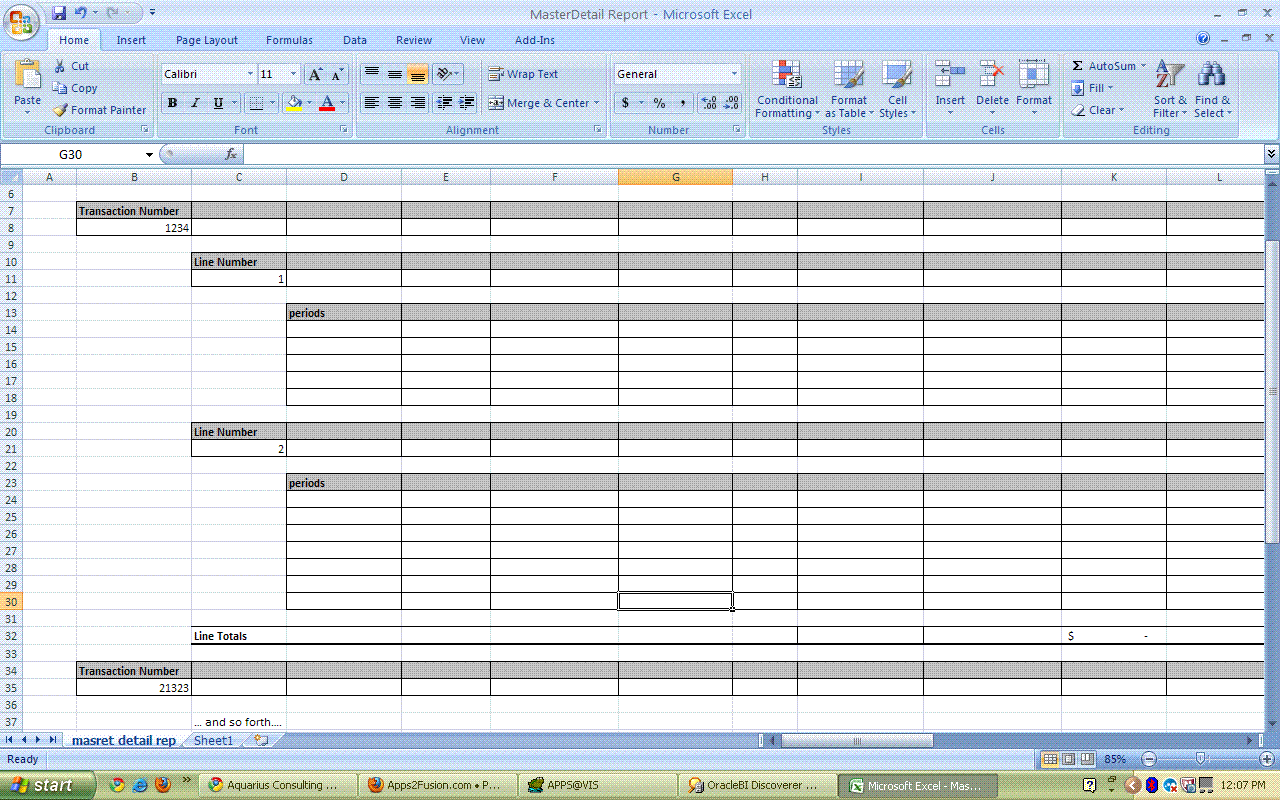Viewport: 1280px width, 800px height.
Task: Select the cell containing 21323
Action: 134,688
